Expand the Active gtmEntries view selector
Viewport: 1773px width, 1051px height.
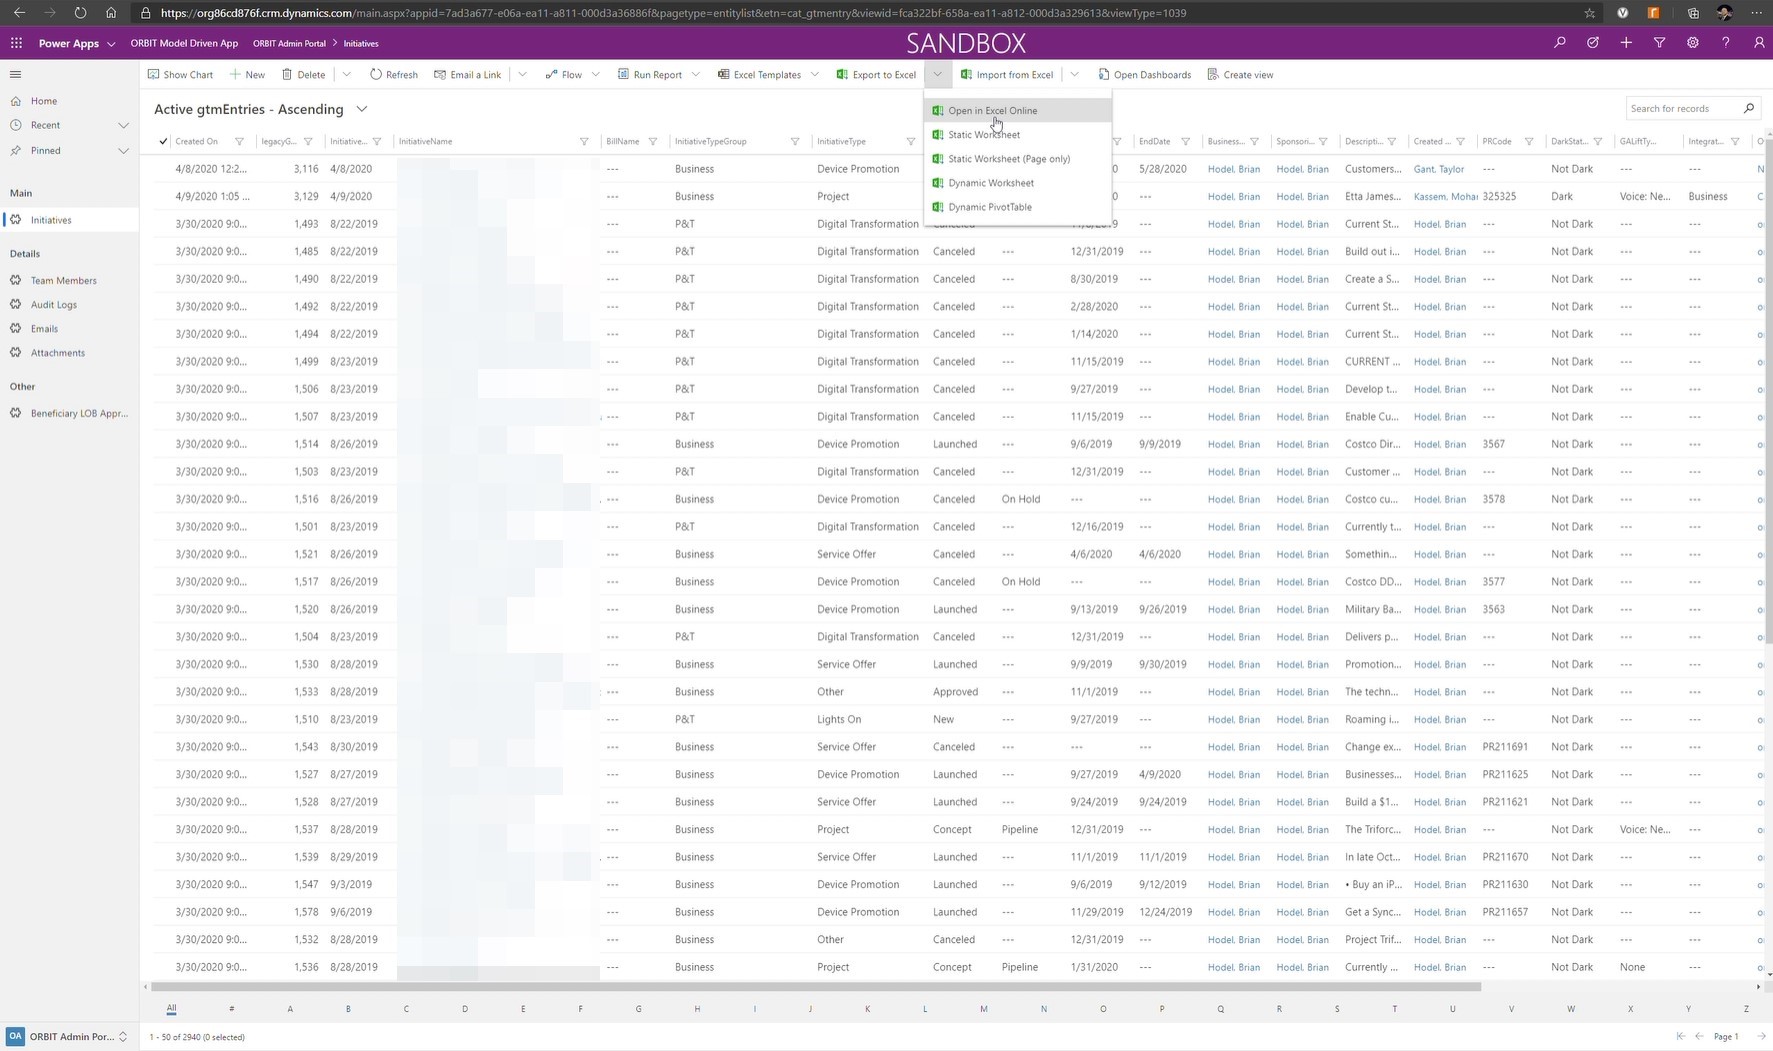tap(362, 109)
